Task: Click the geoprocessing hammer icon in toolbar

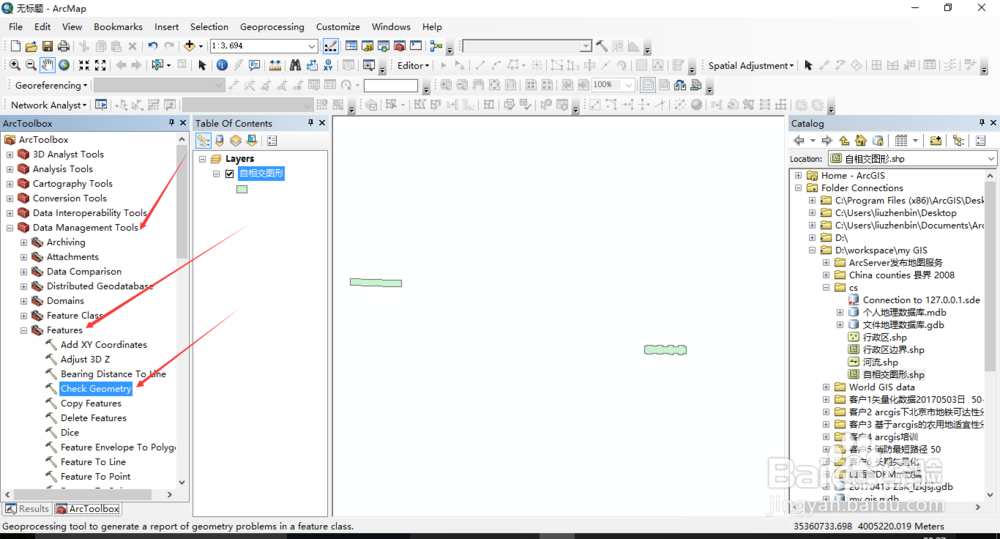Action: [x=601, y=46]
